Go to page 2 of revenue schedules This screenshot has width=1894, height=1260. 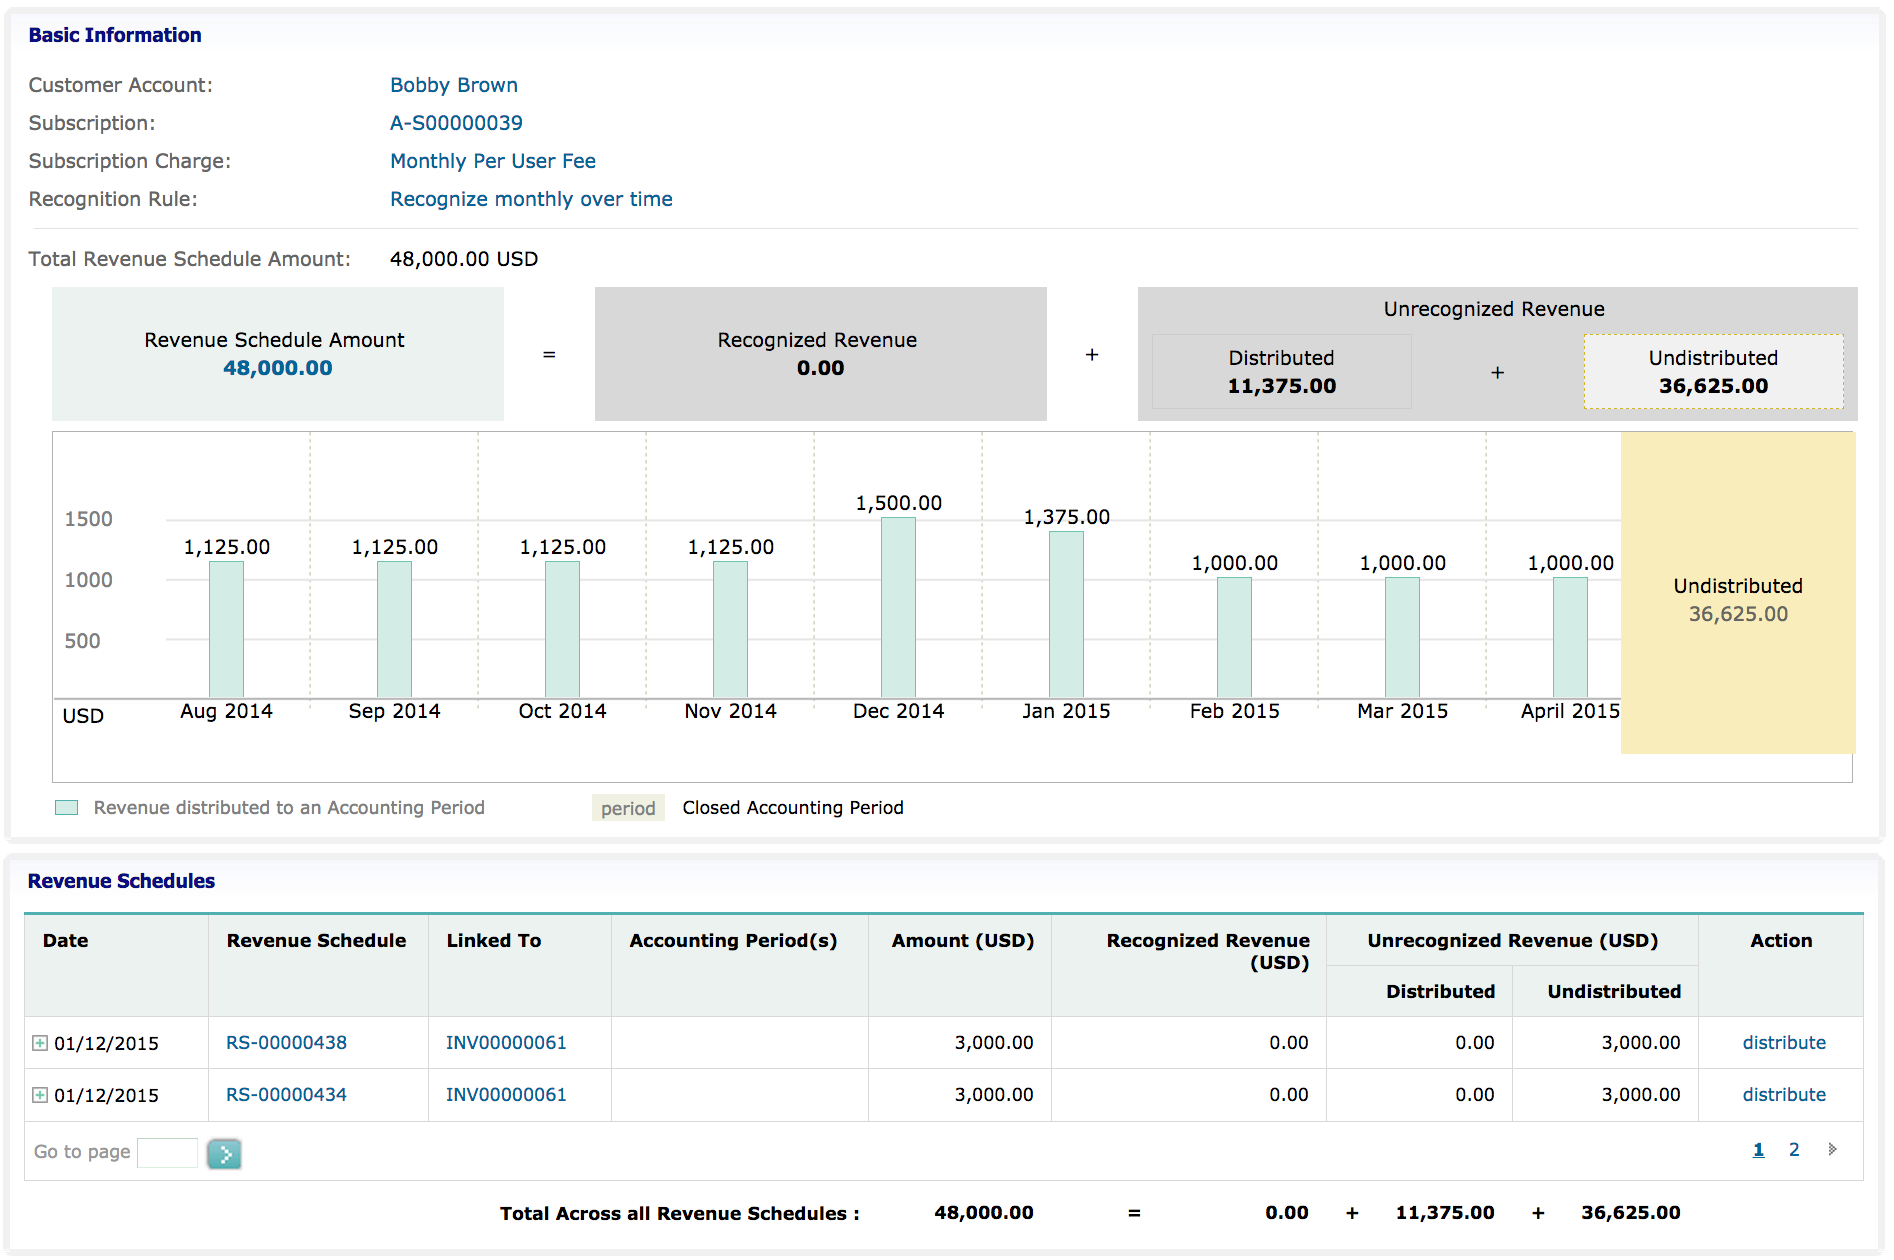point(1794,1150)
